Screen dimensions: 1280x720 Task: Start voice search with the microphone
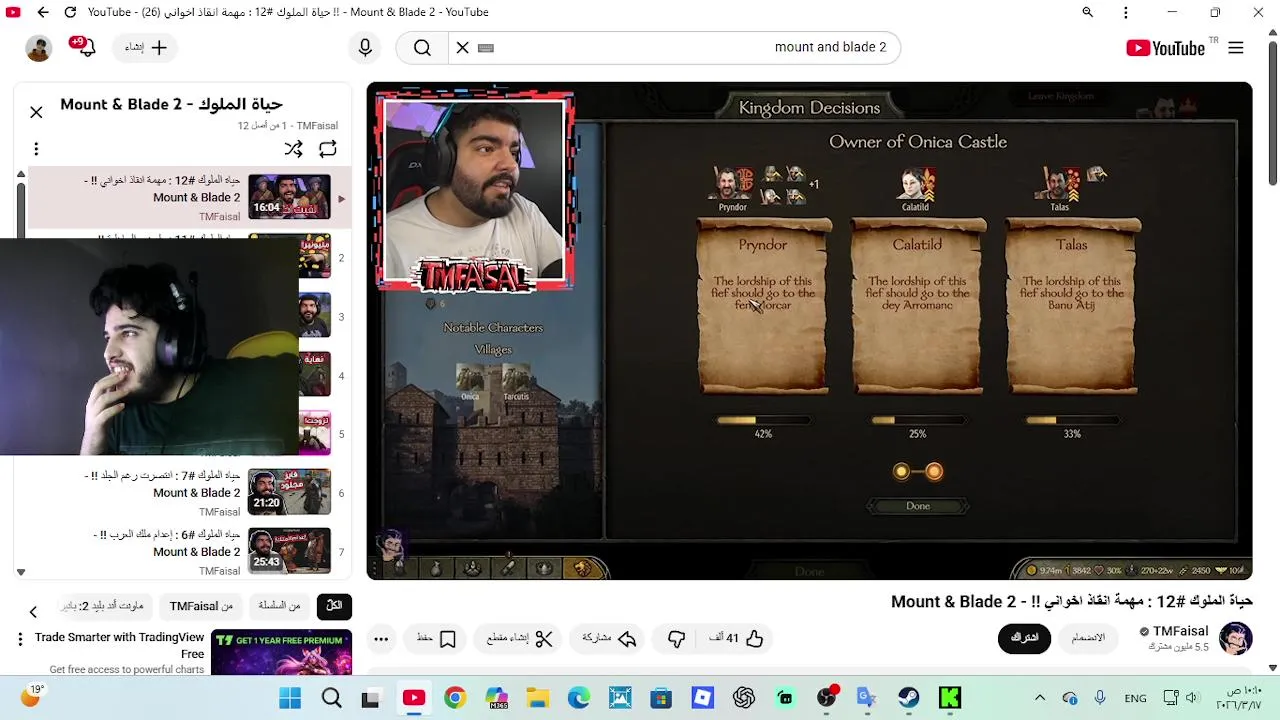[x=365, y=47]
